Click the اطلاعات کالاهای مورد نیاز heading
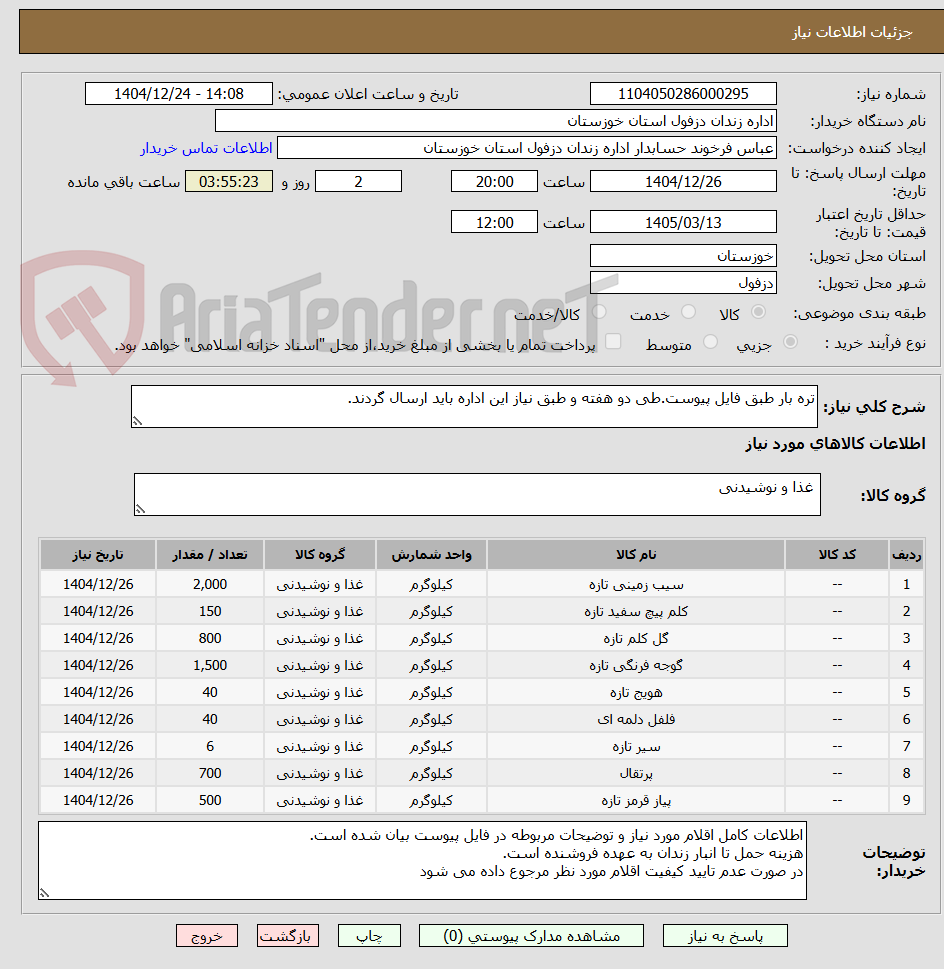 835,444
